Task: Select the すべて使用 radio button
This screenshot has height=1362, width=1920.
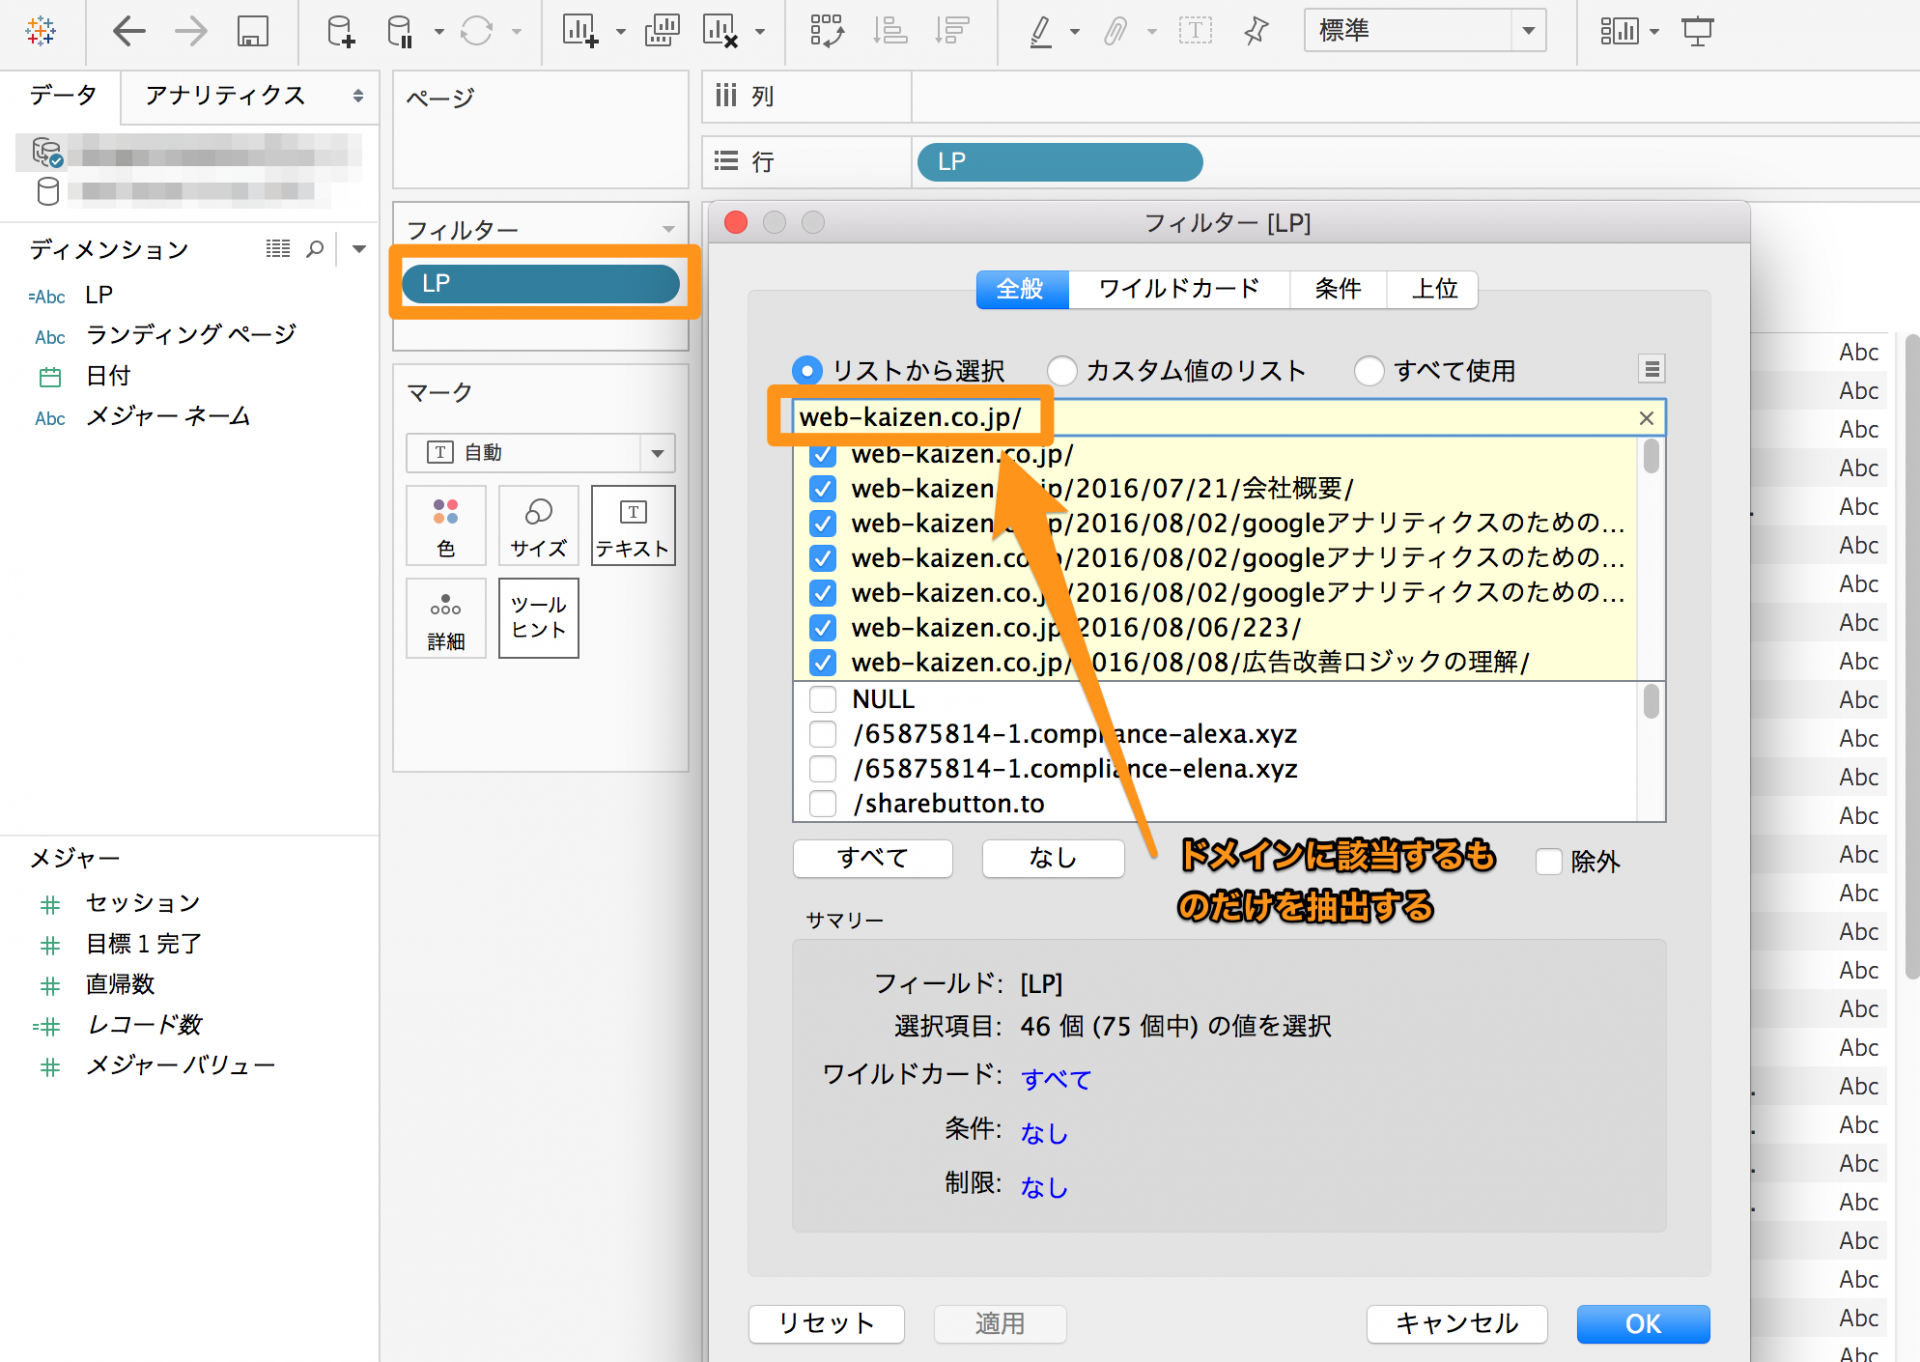Action: click(x=1369, y=371)
